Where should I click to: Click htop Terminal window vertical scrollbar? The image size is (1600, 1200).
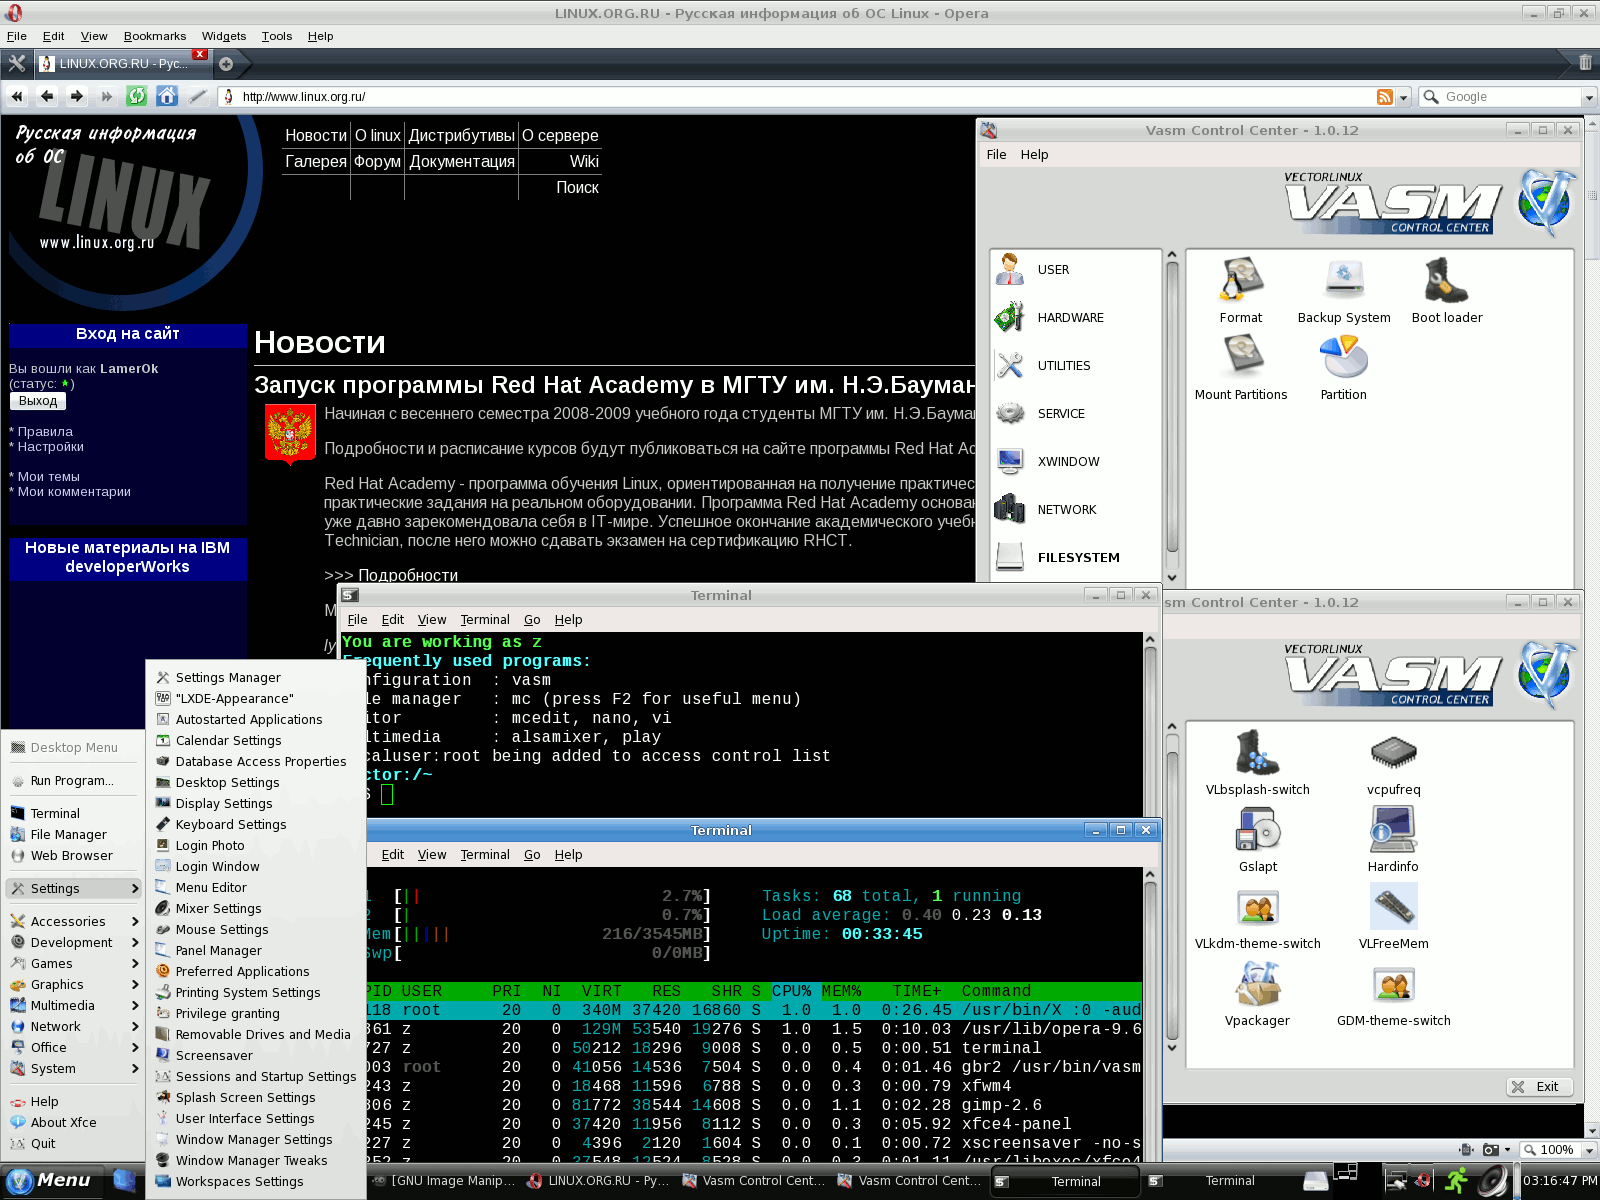pos(1150,1013)
